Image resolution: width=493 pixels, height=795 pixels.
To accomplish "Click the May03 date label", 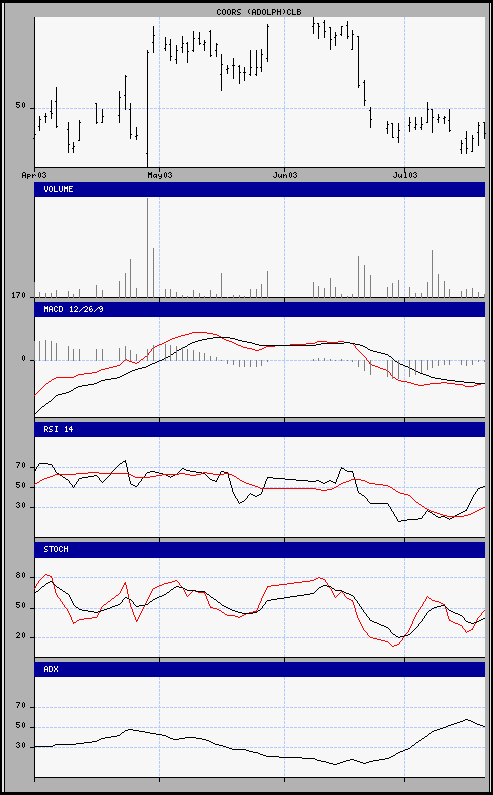I will 160,175.
